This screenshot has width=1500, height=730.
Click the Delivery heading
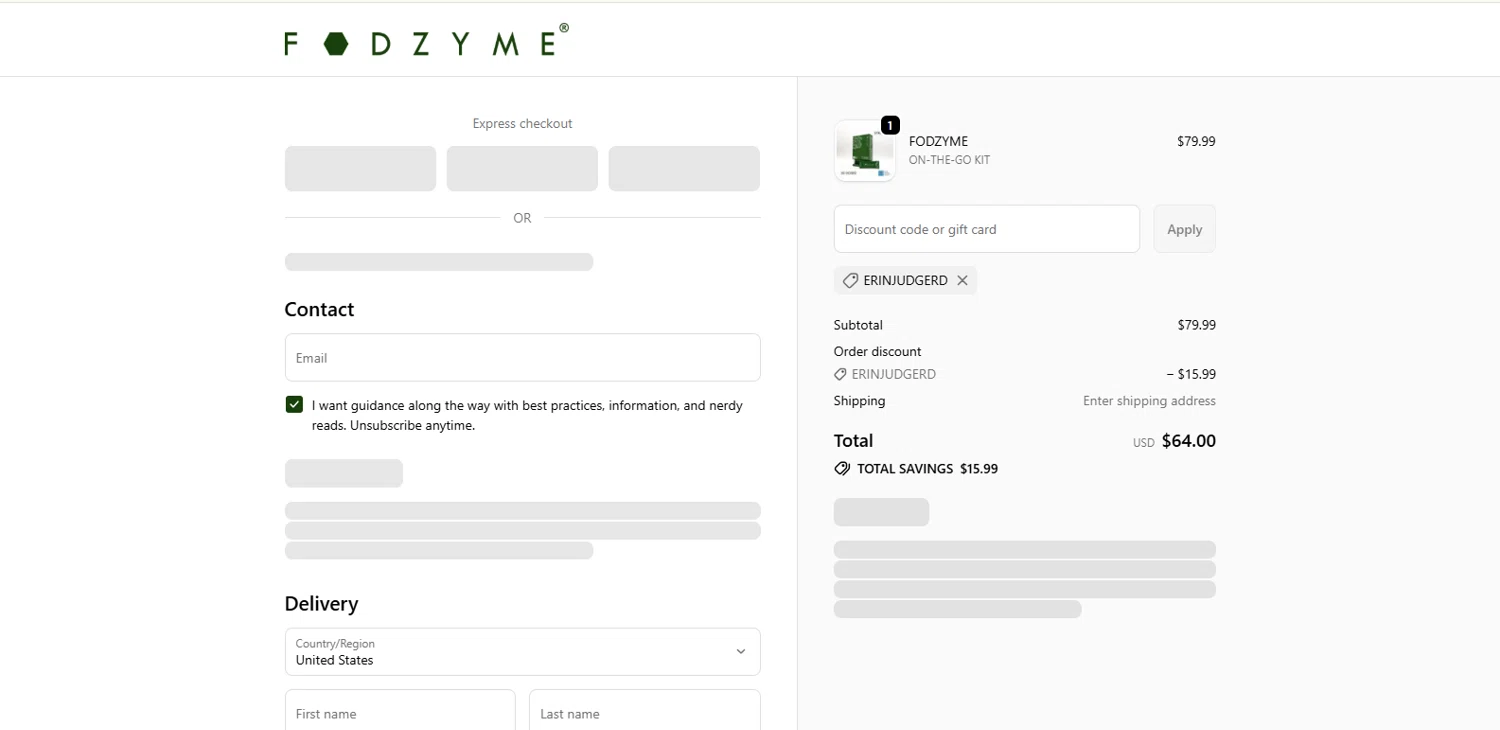click(321, 604)
